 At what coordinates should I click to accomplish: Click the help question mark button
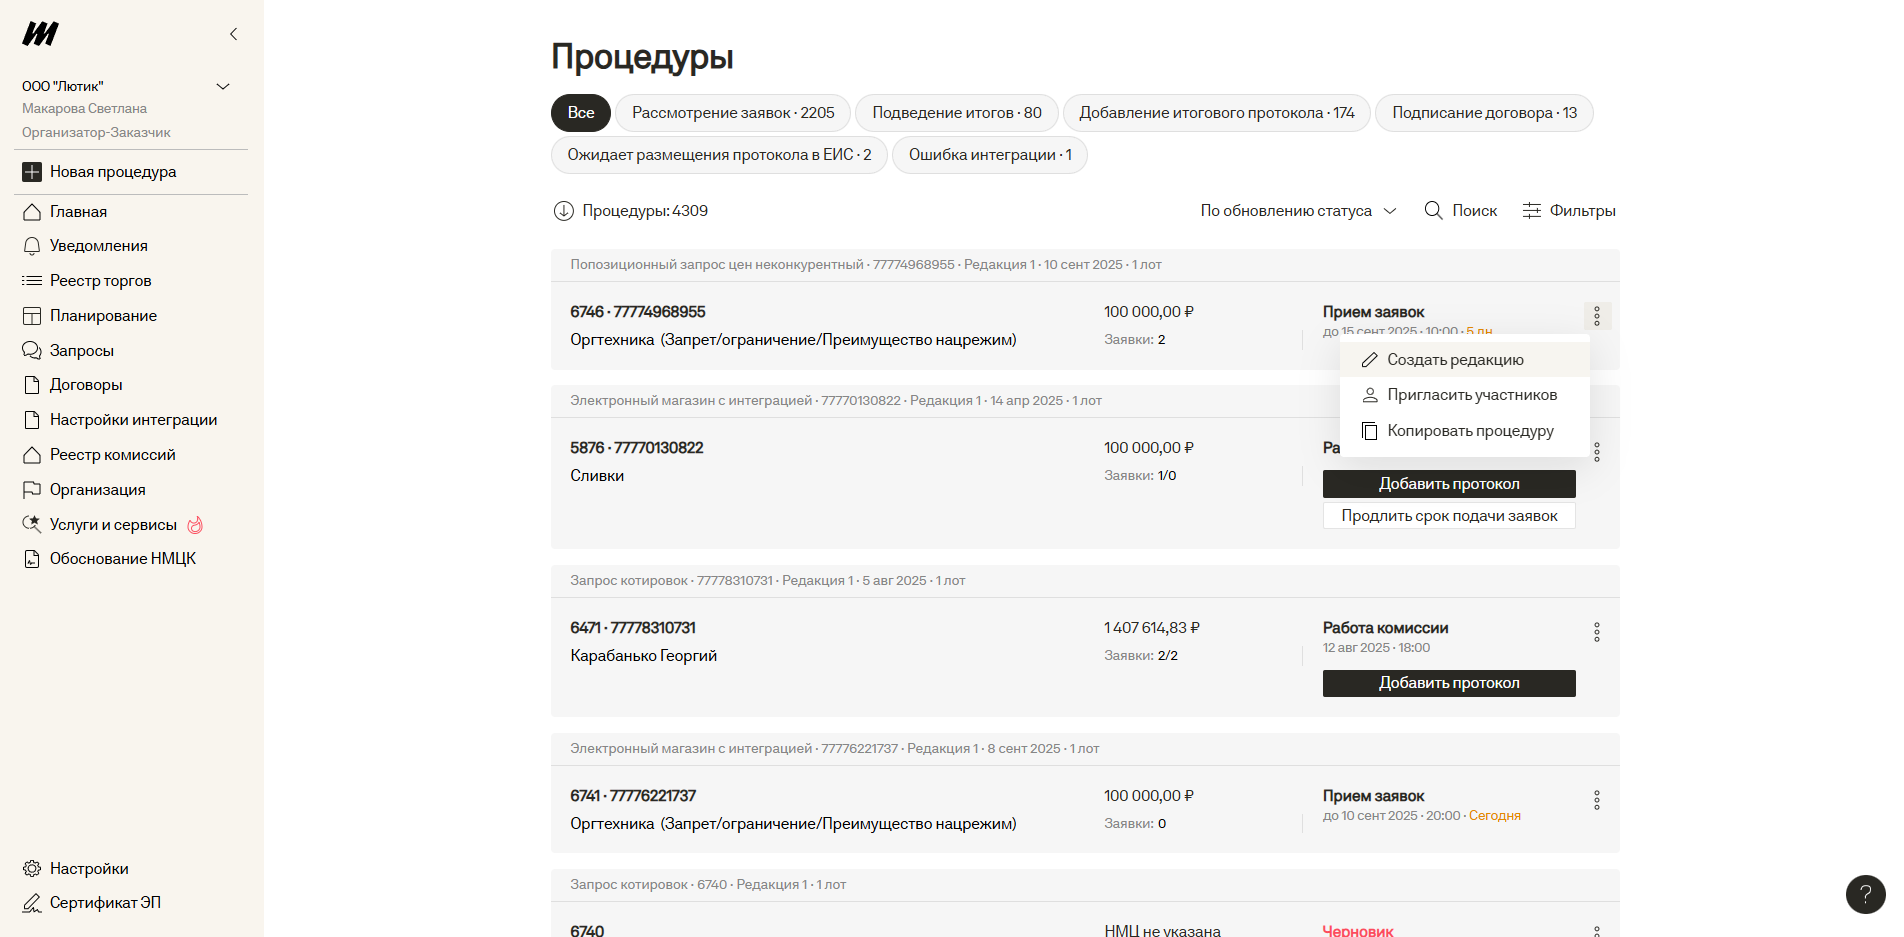pos(1865,895)
